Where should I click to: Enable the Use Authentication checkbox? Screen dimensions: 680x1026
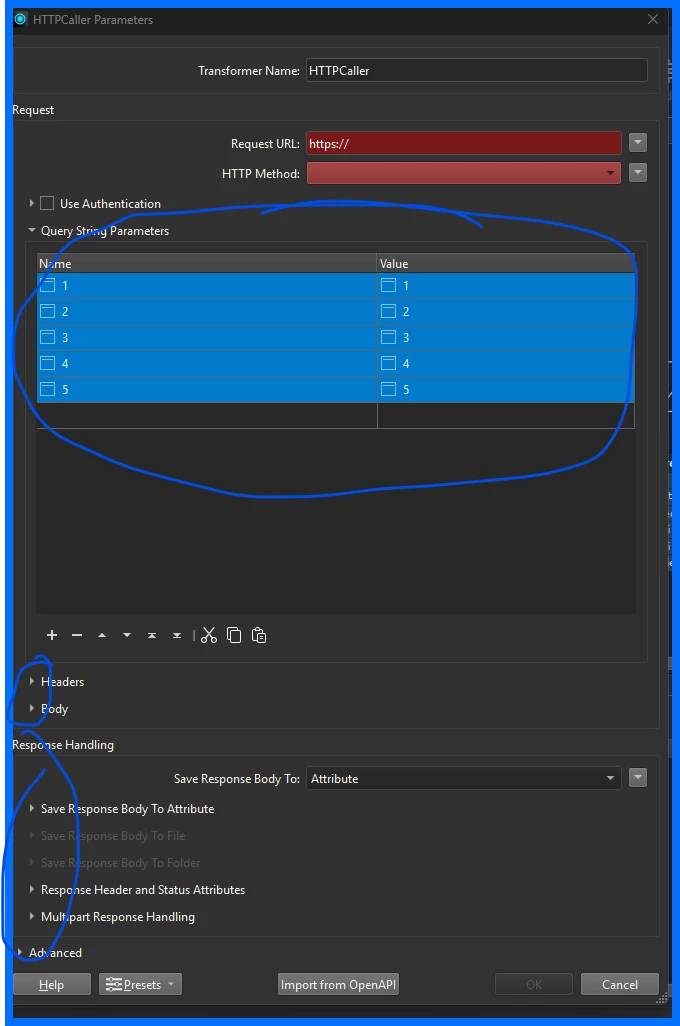coord(47,203)
